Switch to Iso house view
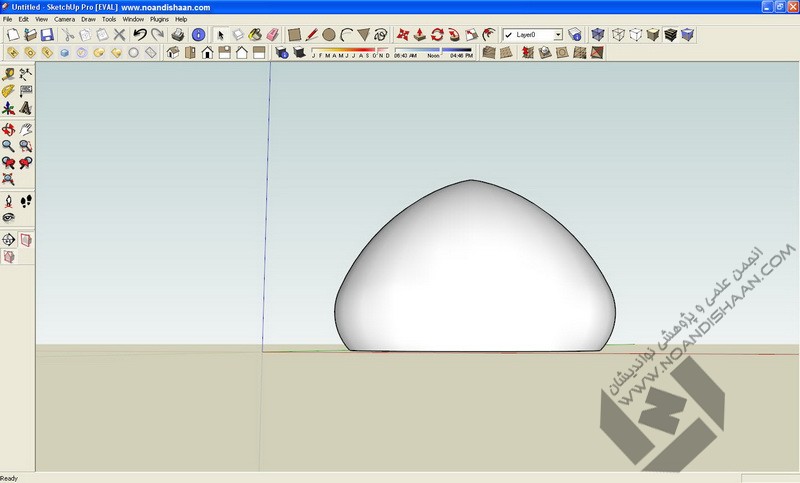Screen dimensions: 800x483 click(x=173, y=52)
